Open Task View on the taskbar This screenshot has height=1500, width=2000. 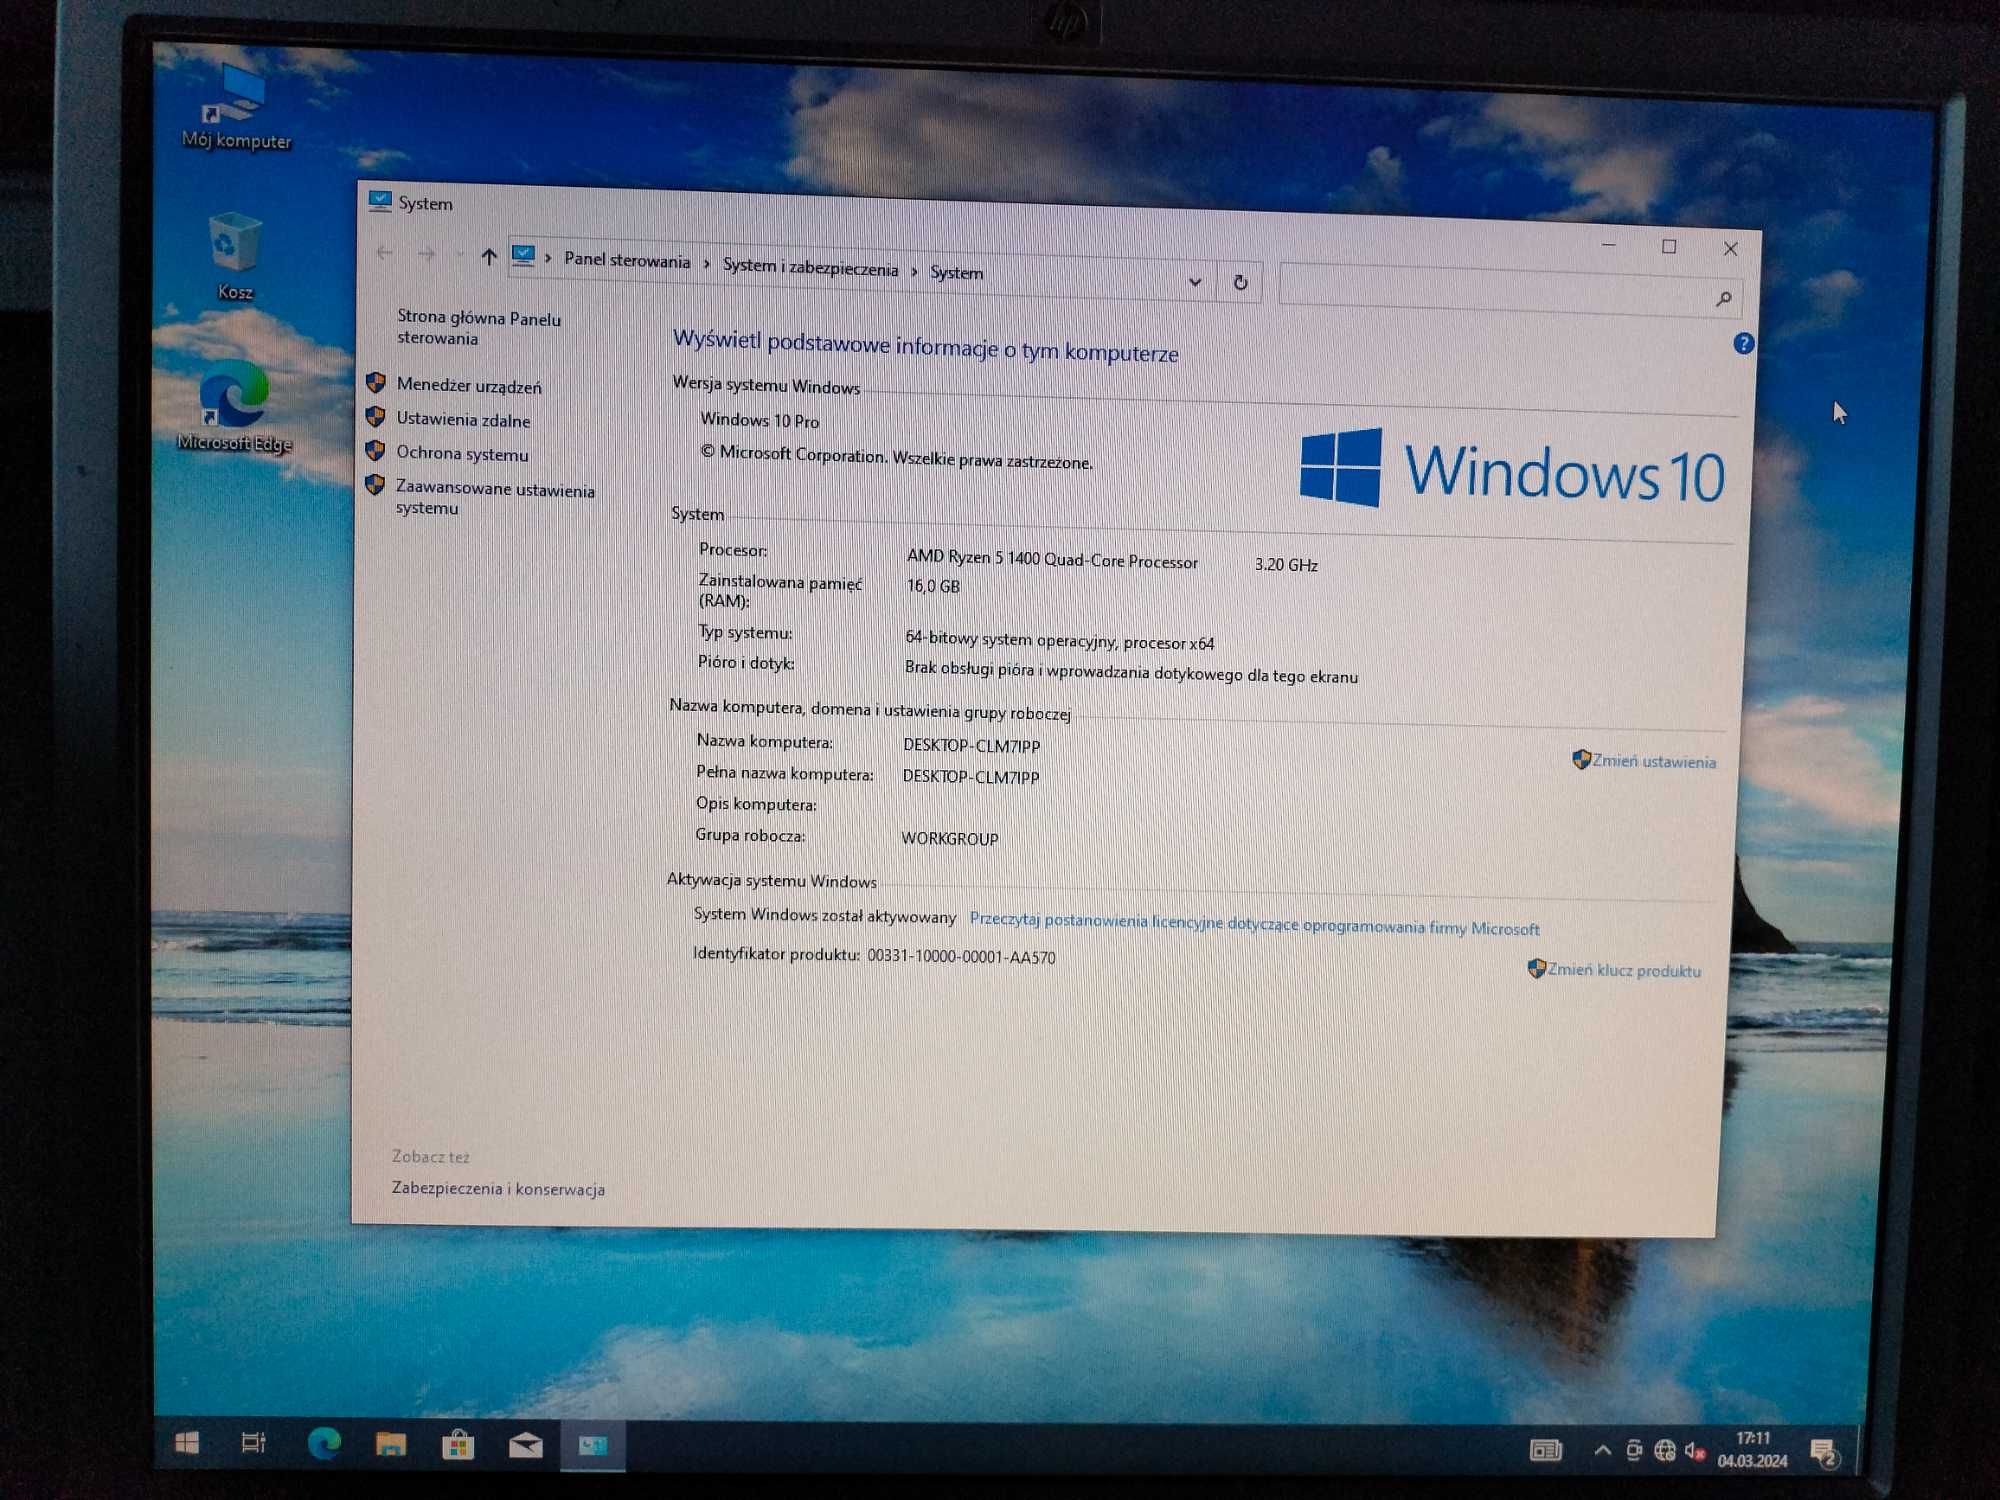pos(254,1443)
